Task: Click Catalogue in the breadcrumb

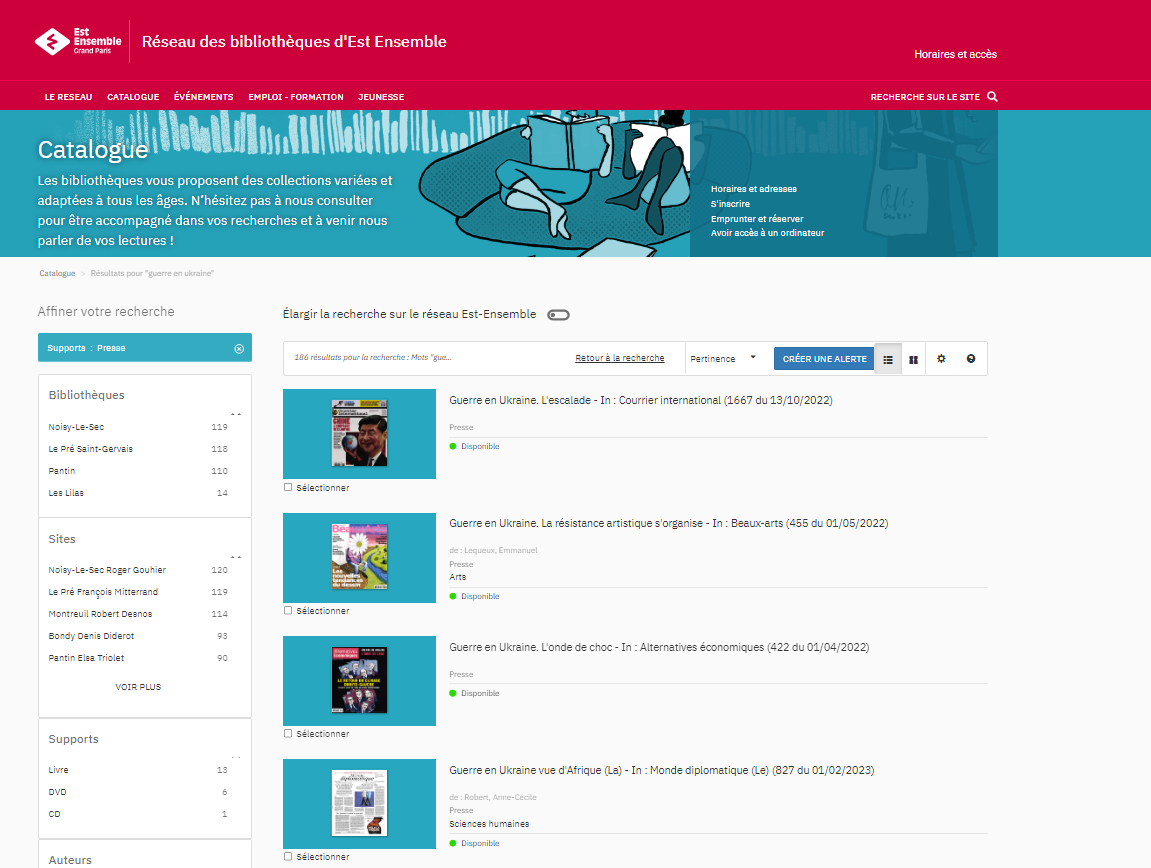Action: click(57, 273)
